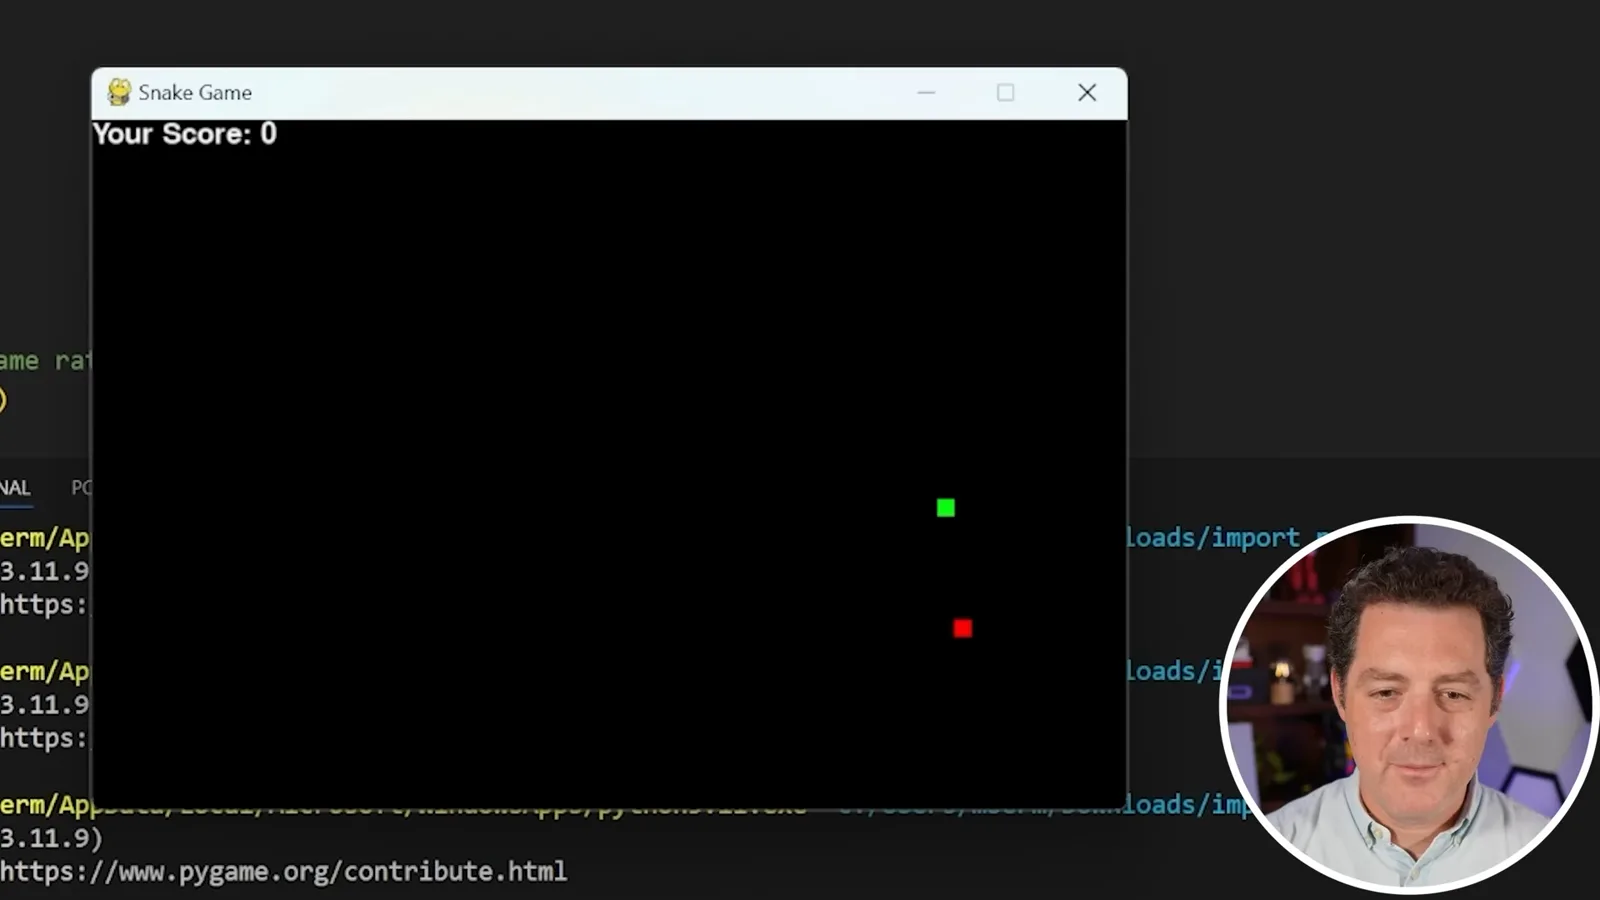Click the 'Snake Game' window title
1600x900 pixels.
pos(195,92)
